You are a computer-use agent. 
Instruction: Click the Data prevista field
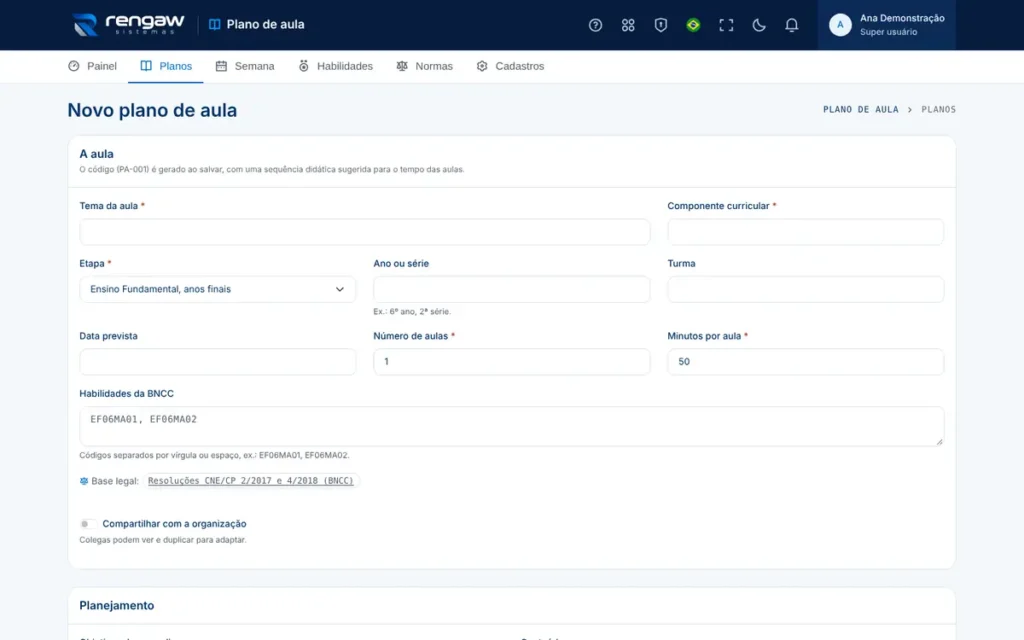217,362
